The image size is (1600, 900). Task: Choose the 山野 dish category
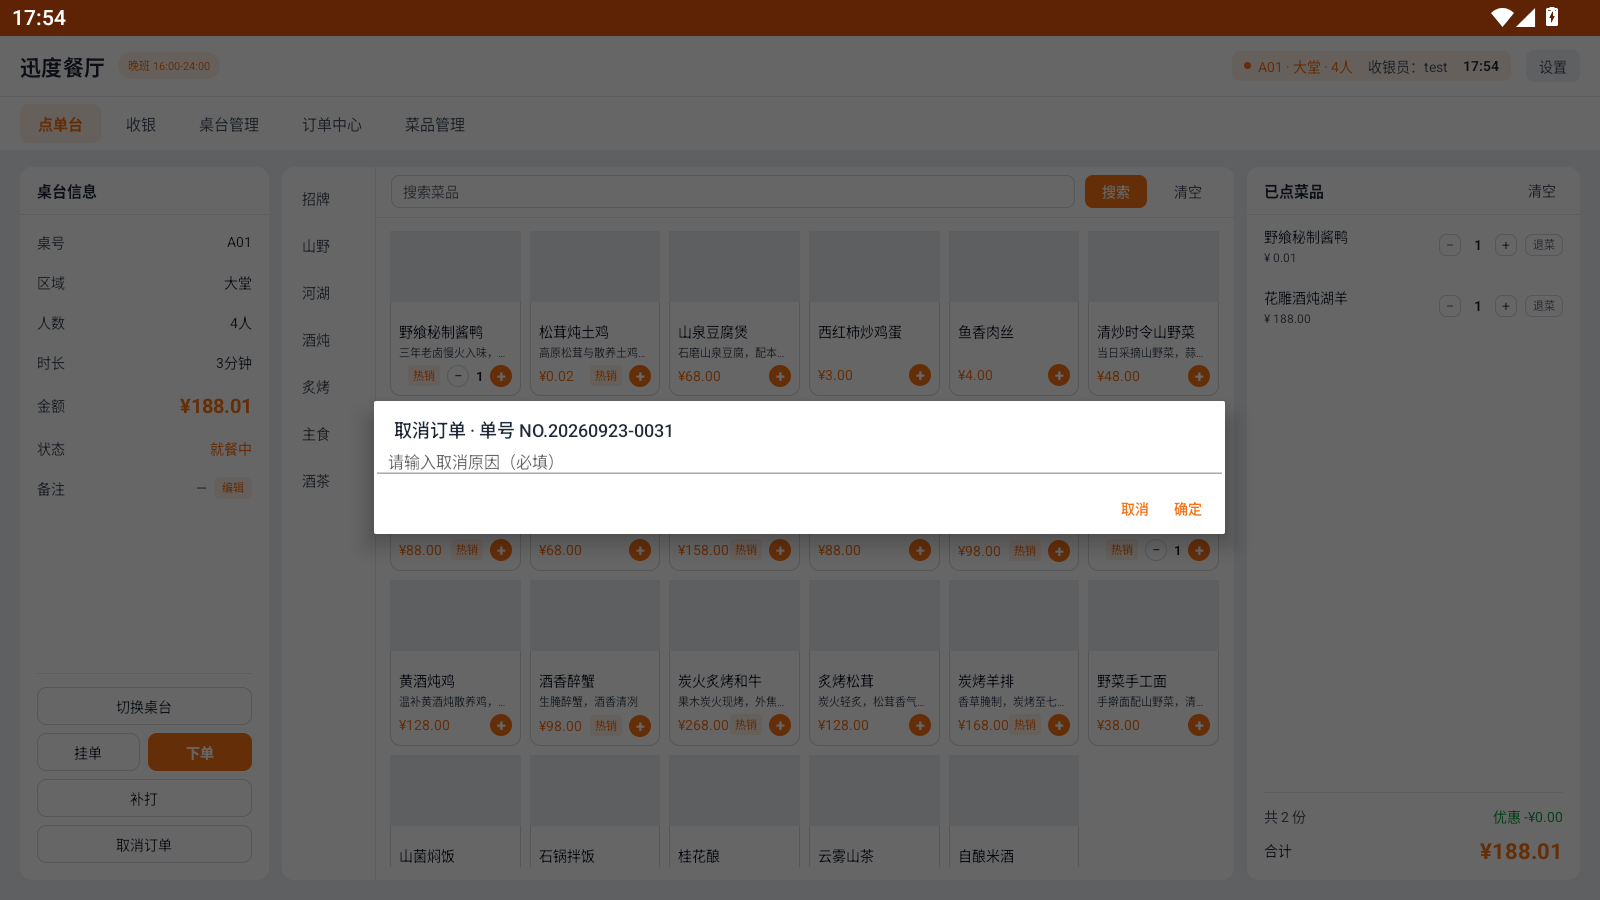pos(316,246)
